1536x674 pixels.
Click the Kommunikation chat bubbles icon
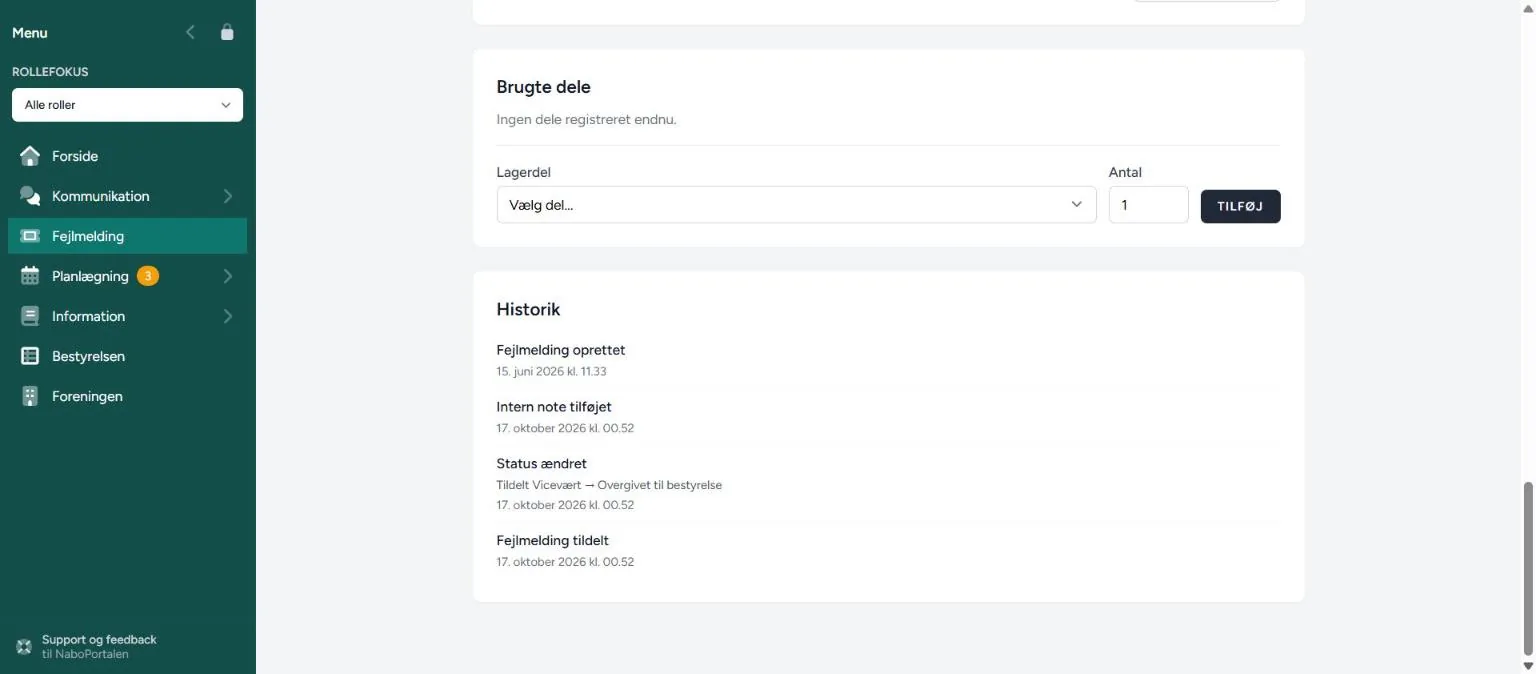[x=30, y=196]
